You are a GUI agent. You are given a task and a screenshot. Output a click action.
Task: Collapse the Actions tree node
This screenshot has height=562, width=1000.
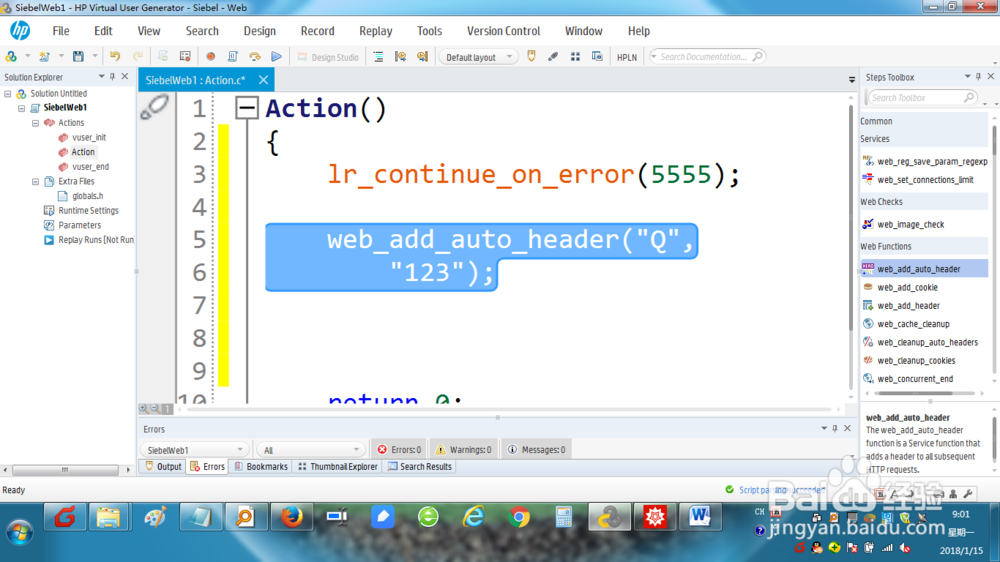[36, 123]
